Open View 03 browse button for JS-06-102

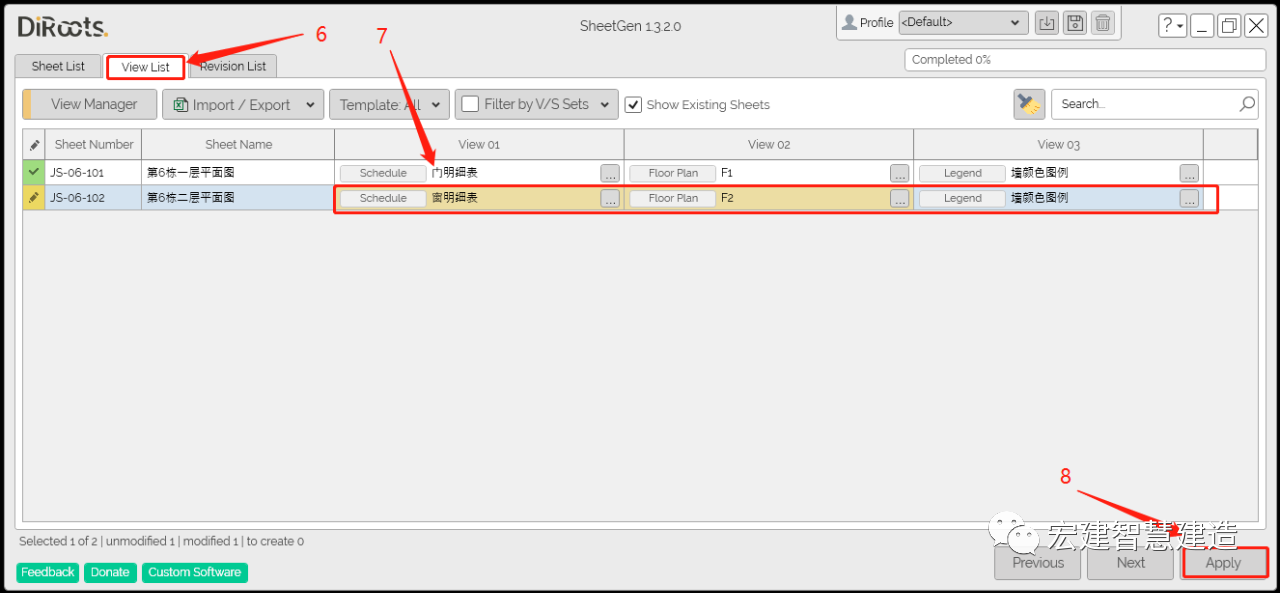coord(1189,198)
